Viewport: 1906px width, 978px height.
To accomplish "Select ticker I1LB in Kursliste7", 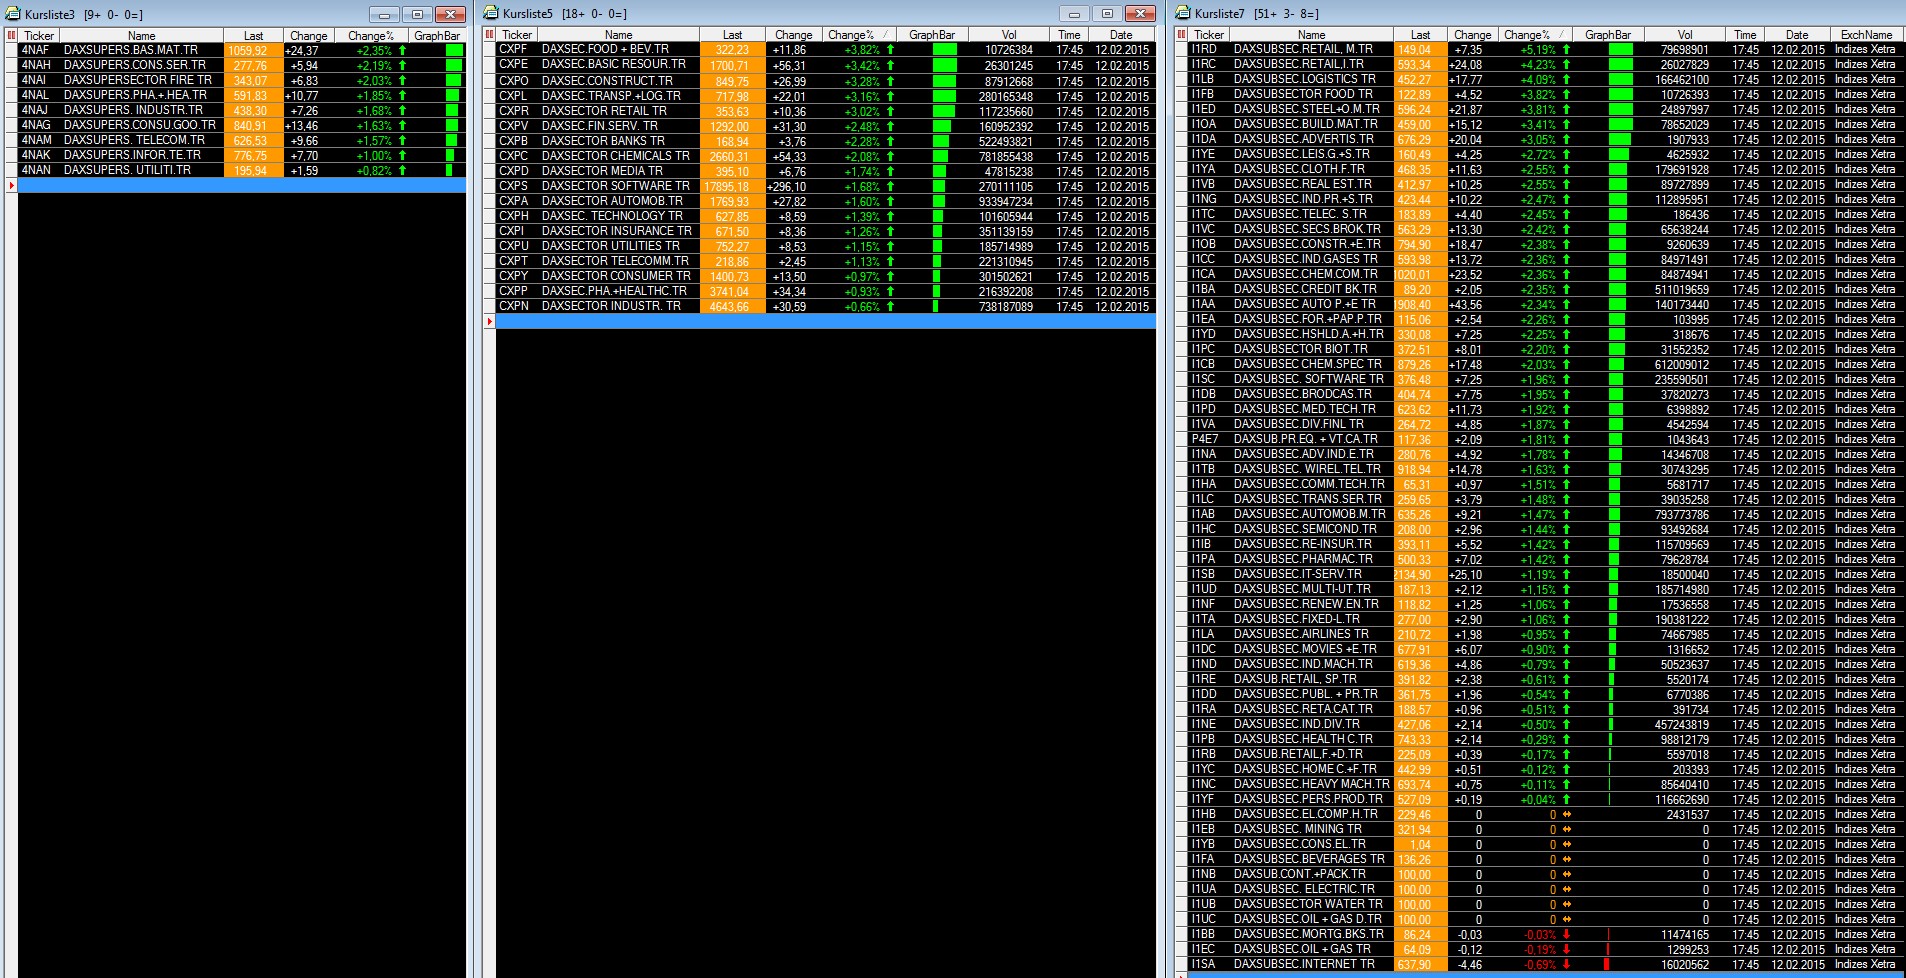I will coord(1203,78).
